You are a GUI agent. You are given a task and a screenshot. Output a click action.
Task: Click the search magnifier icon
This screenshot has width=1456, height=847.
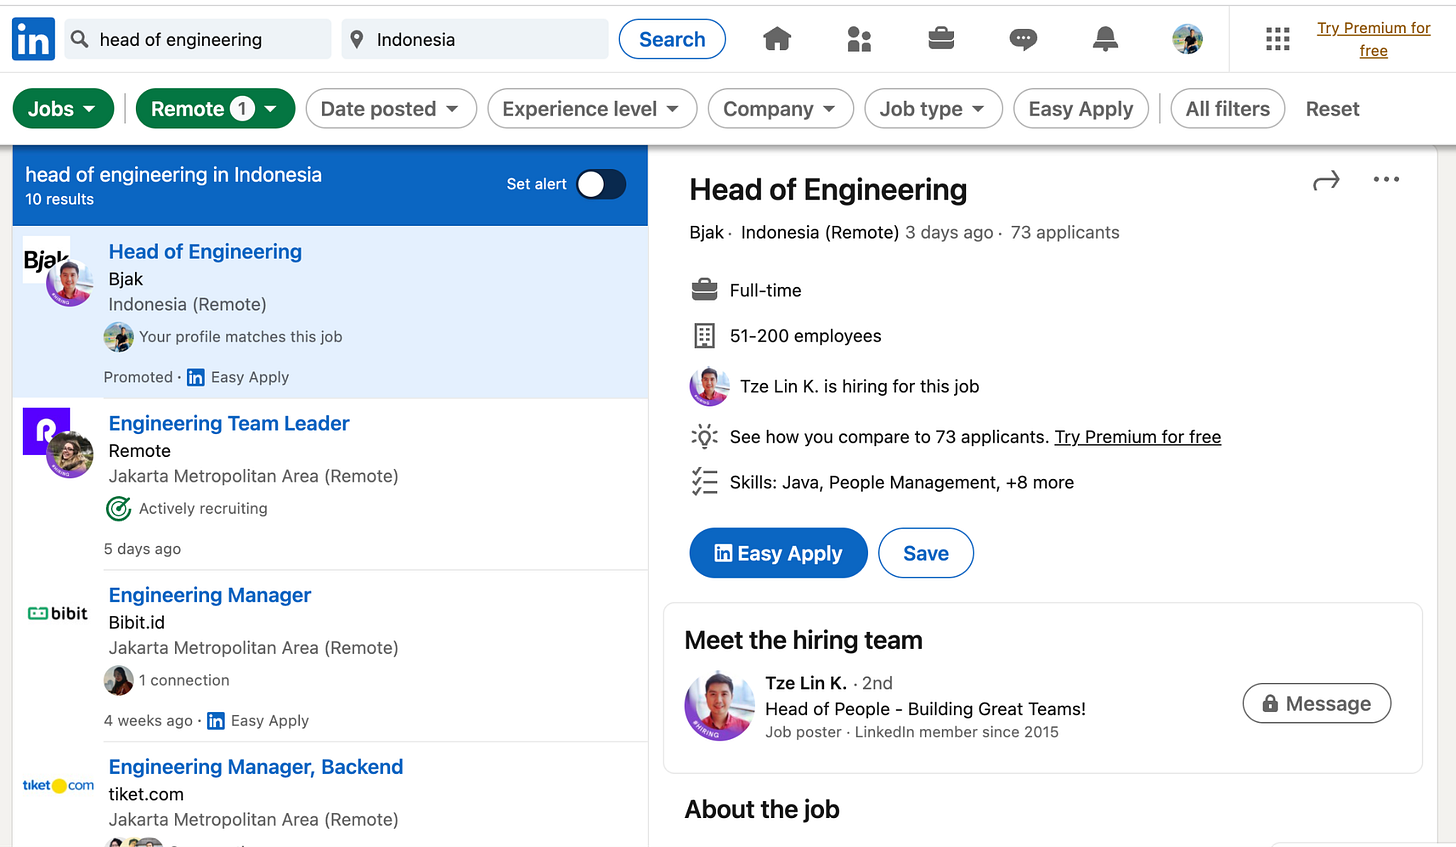(x=80, y=39)
